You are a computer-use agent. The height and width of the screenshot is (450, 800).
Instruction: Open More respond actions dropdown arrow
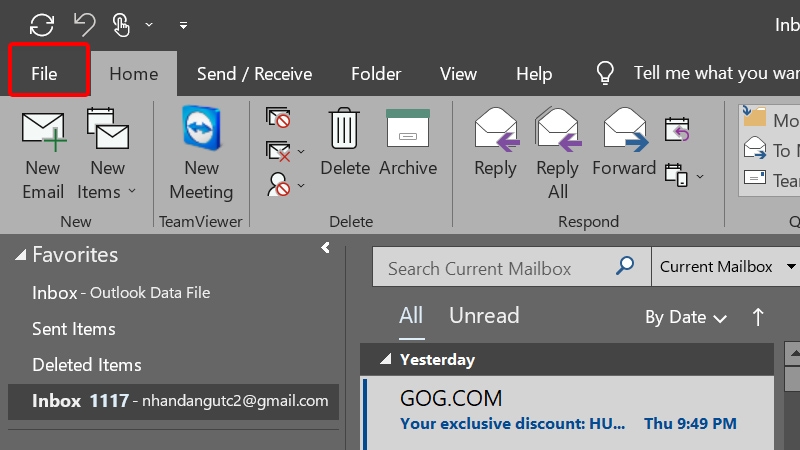coord(700,176)
